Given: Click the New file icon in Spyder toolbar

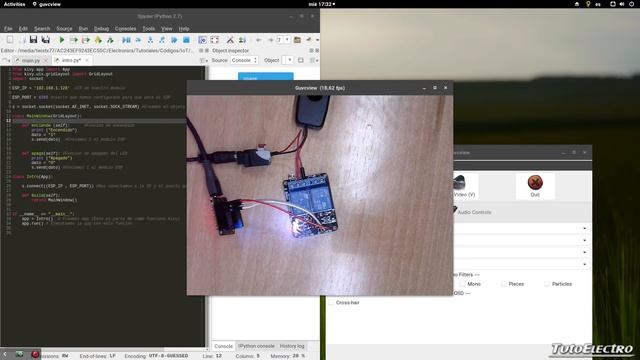Looking at the screenshot, I should click(10, 40).
